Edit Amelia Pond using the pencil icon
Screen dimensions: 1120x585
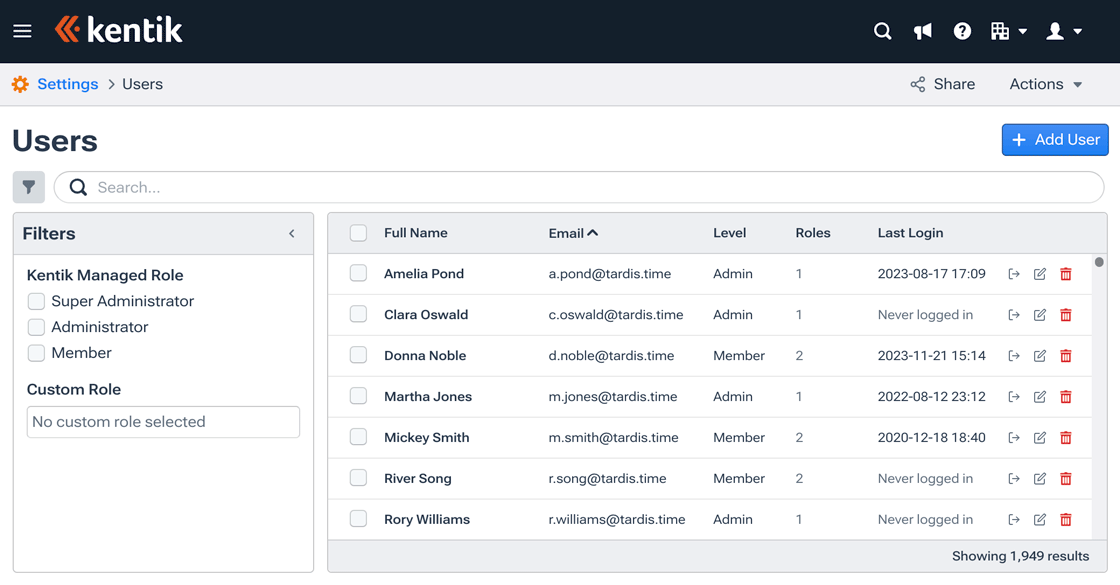click(x=1039, y=273)
